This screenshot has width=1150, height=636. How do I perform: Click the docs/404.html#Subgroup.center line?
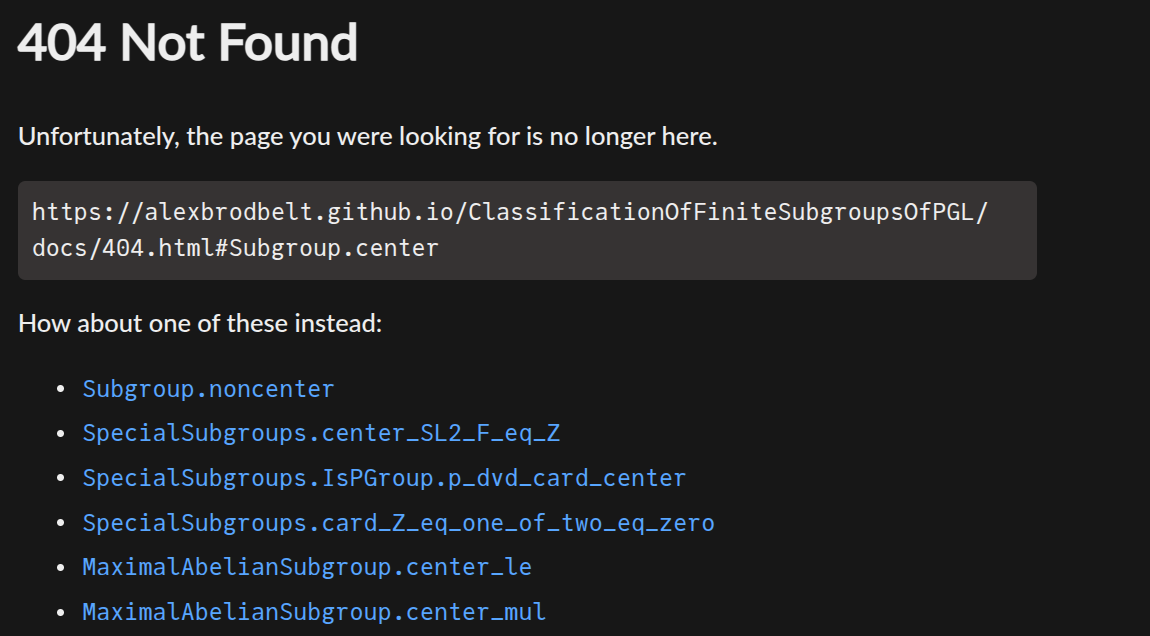pyautogui.click(x=235, y=248)
